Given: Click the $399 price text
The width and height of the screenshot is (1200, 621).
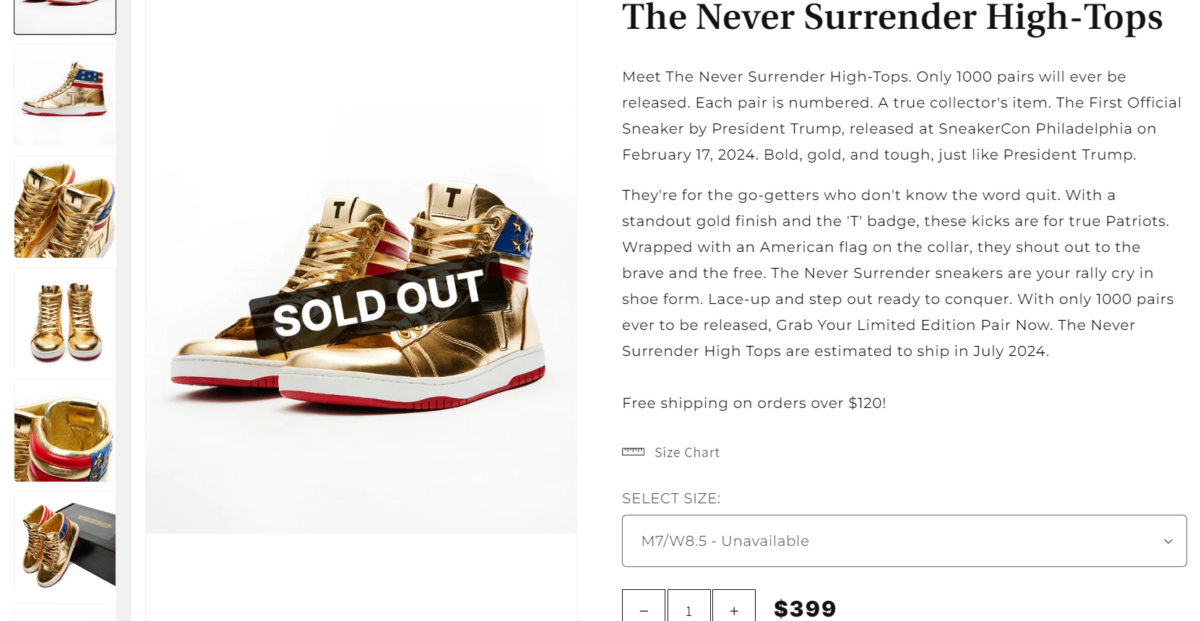Looking at the screenshot, I should [x=805, y=609].
